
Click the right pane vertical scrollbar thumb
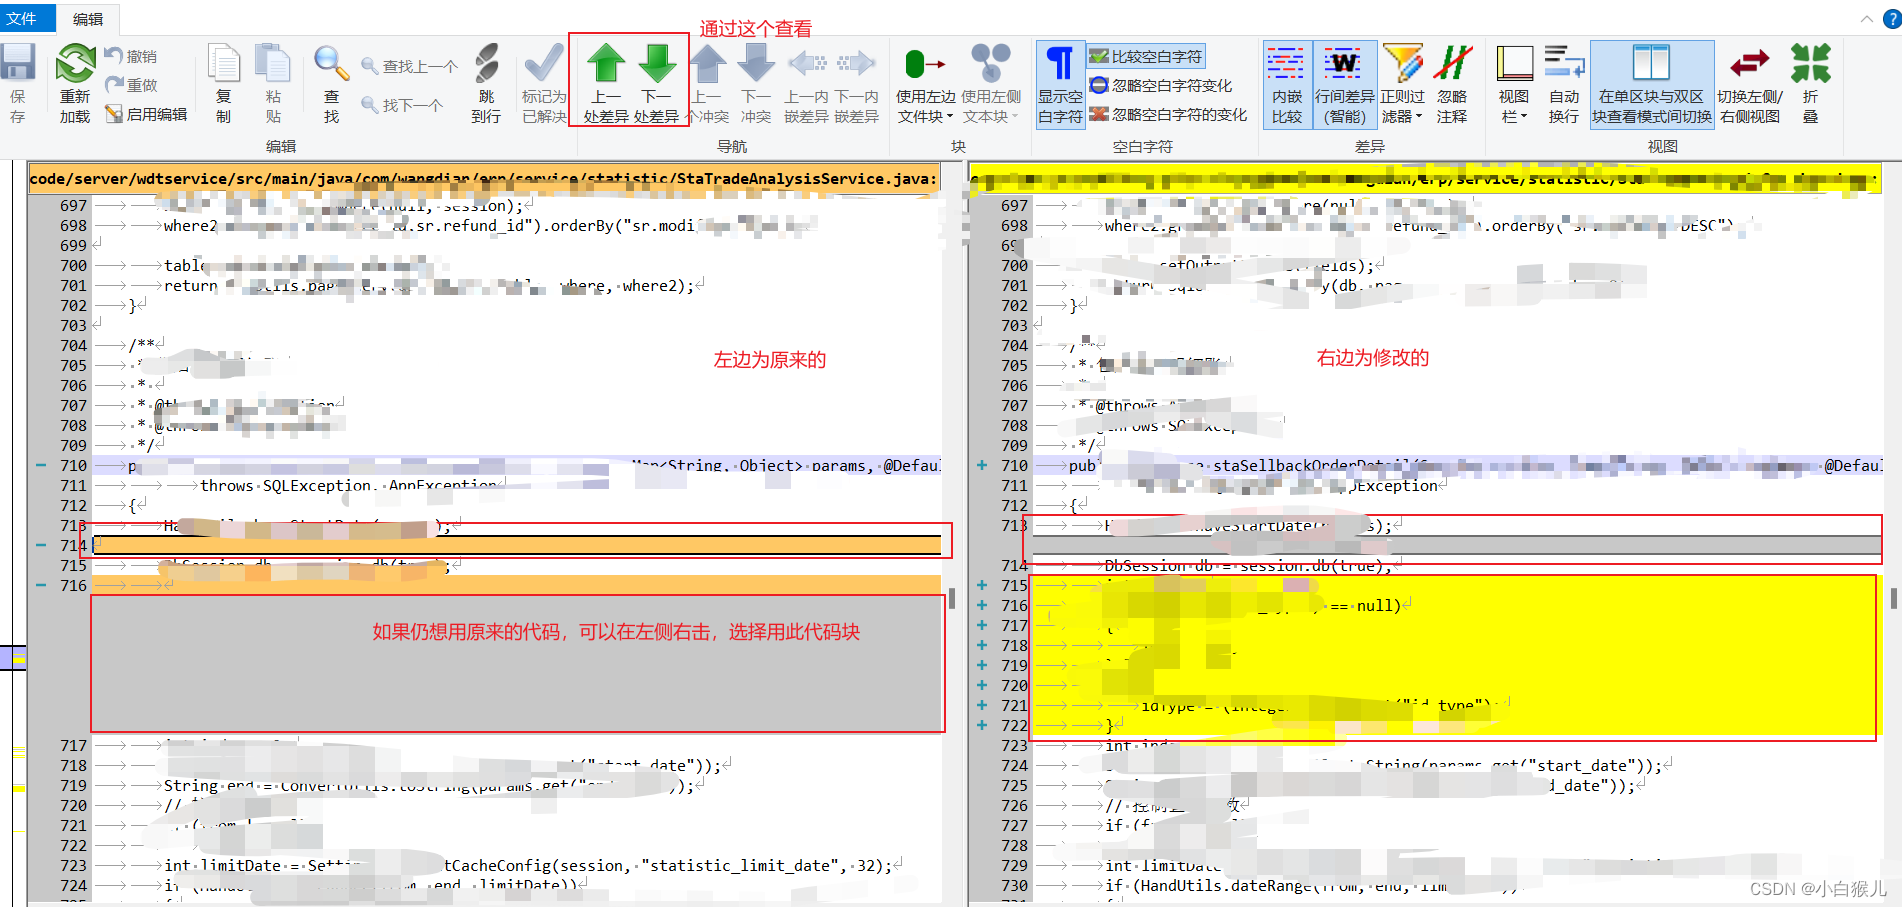pos(1893,598)
